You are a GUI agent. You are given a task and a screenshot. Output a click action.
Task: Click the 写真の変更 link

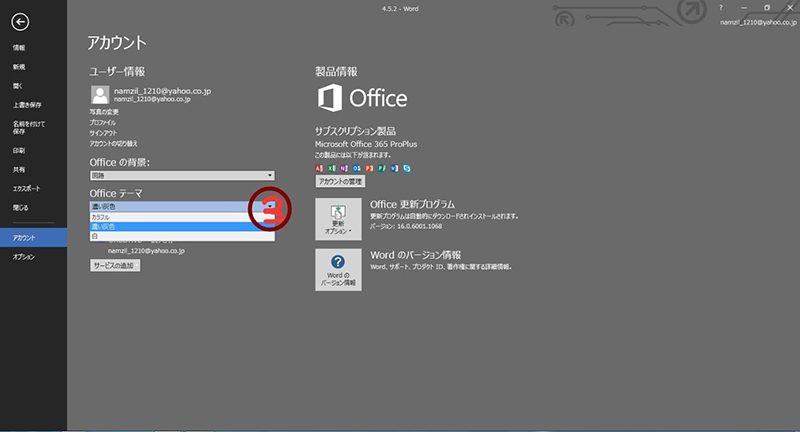point(104,112)
